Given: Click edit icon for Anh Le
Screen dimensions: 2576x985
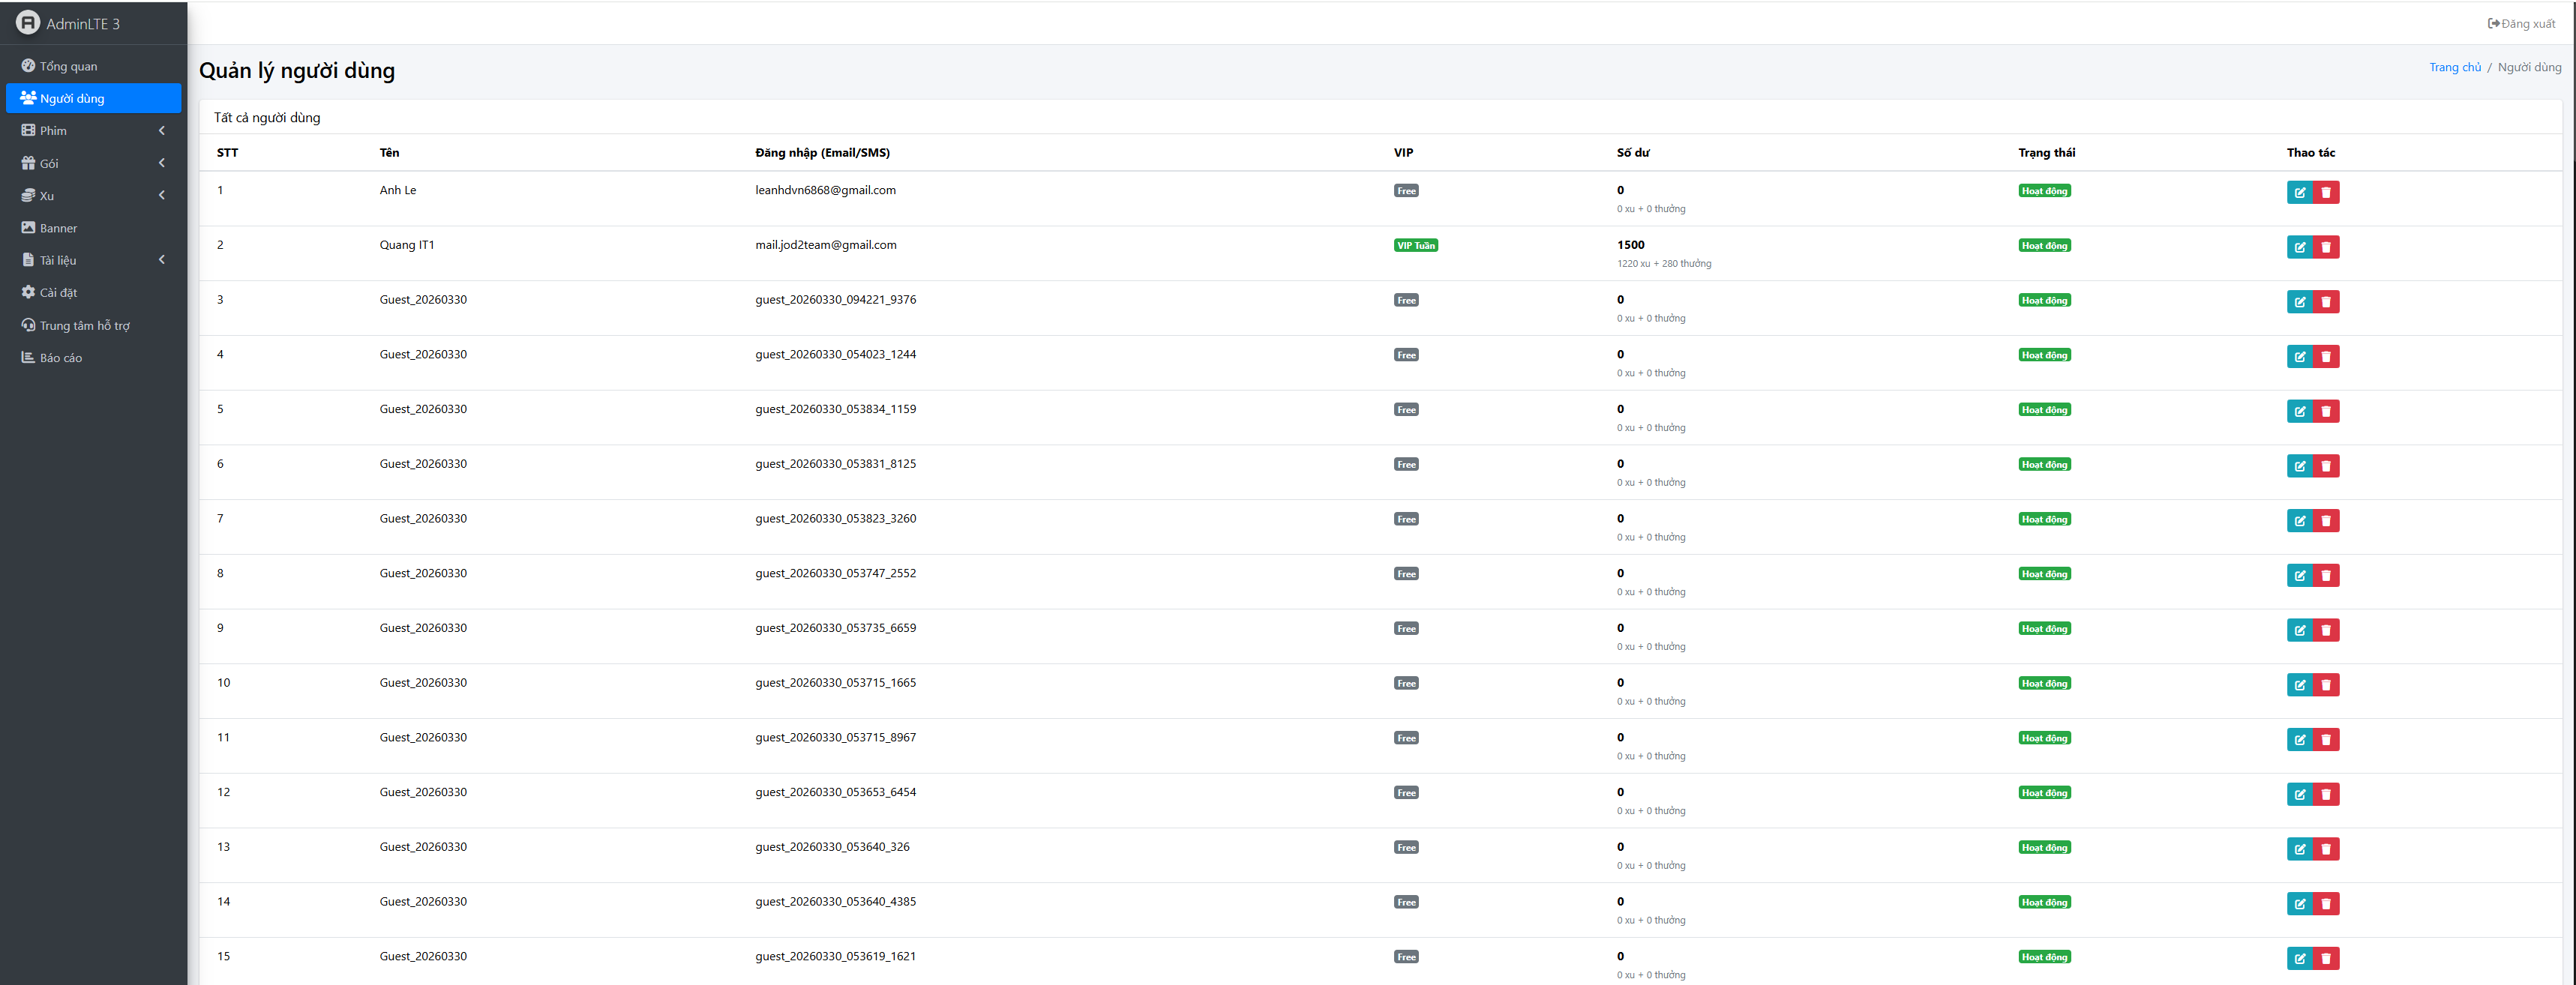Looking at the screenshot, I should click(2299, 193).
